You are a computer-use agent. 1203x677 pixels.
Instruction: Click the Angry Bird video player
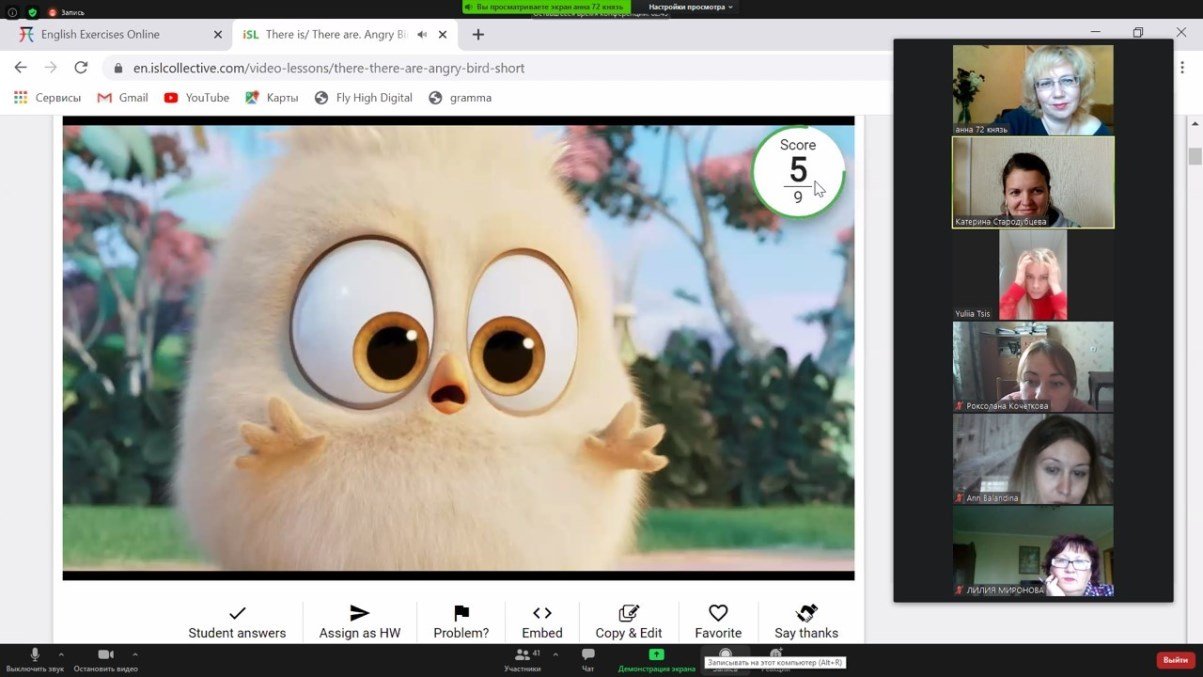pos(458,348)
